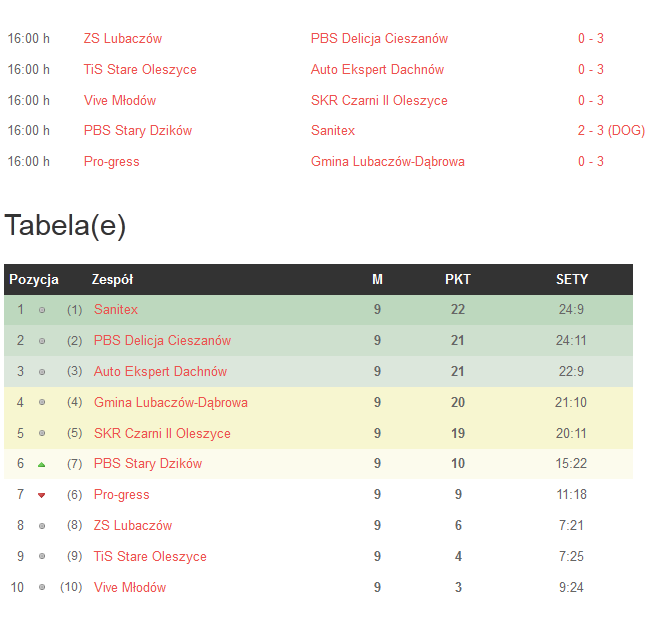Open PBS Delicja Cieszanów in standings table
647x631 pixels.
[162, 341]
